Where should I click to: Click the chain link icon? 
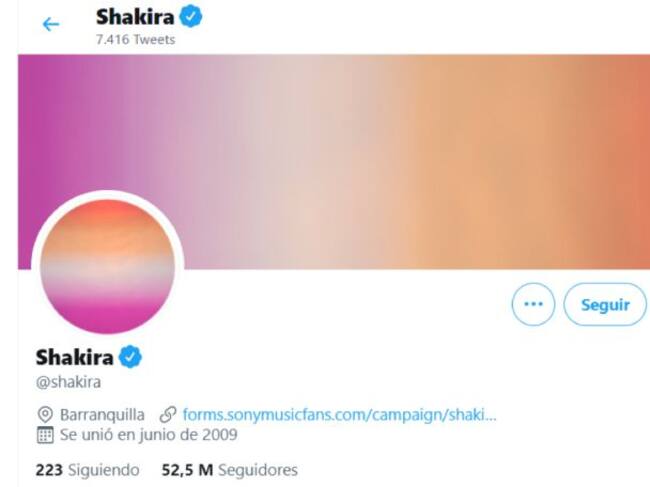point(168,414)
